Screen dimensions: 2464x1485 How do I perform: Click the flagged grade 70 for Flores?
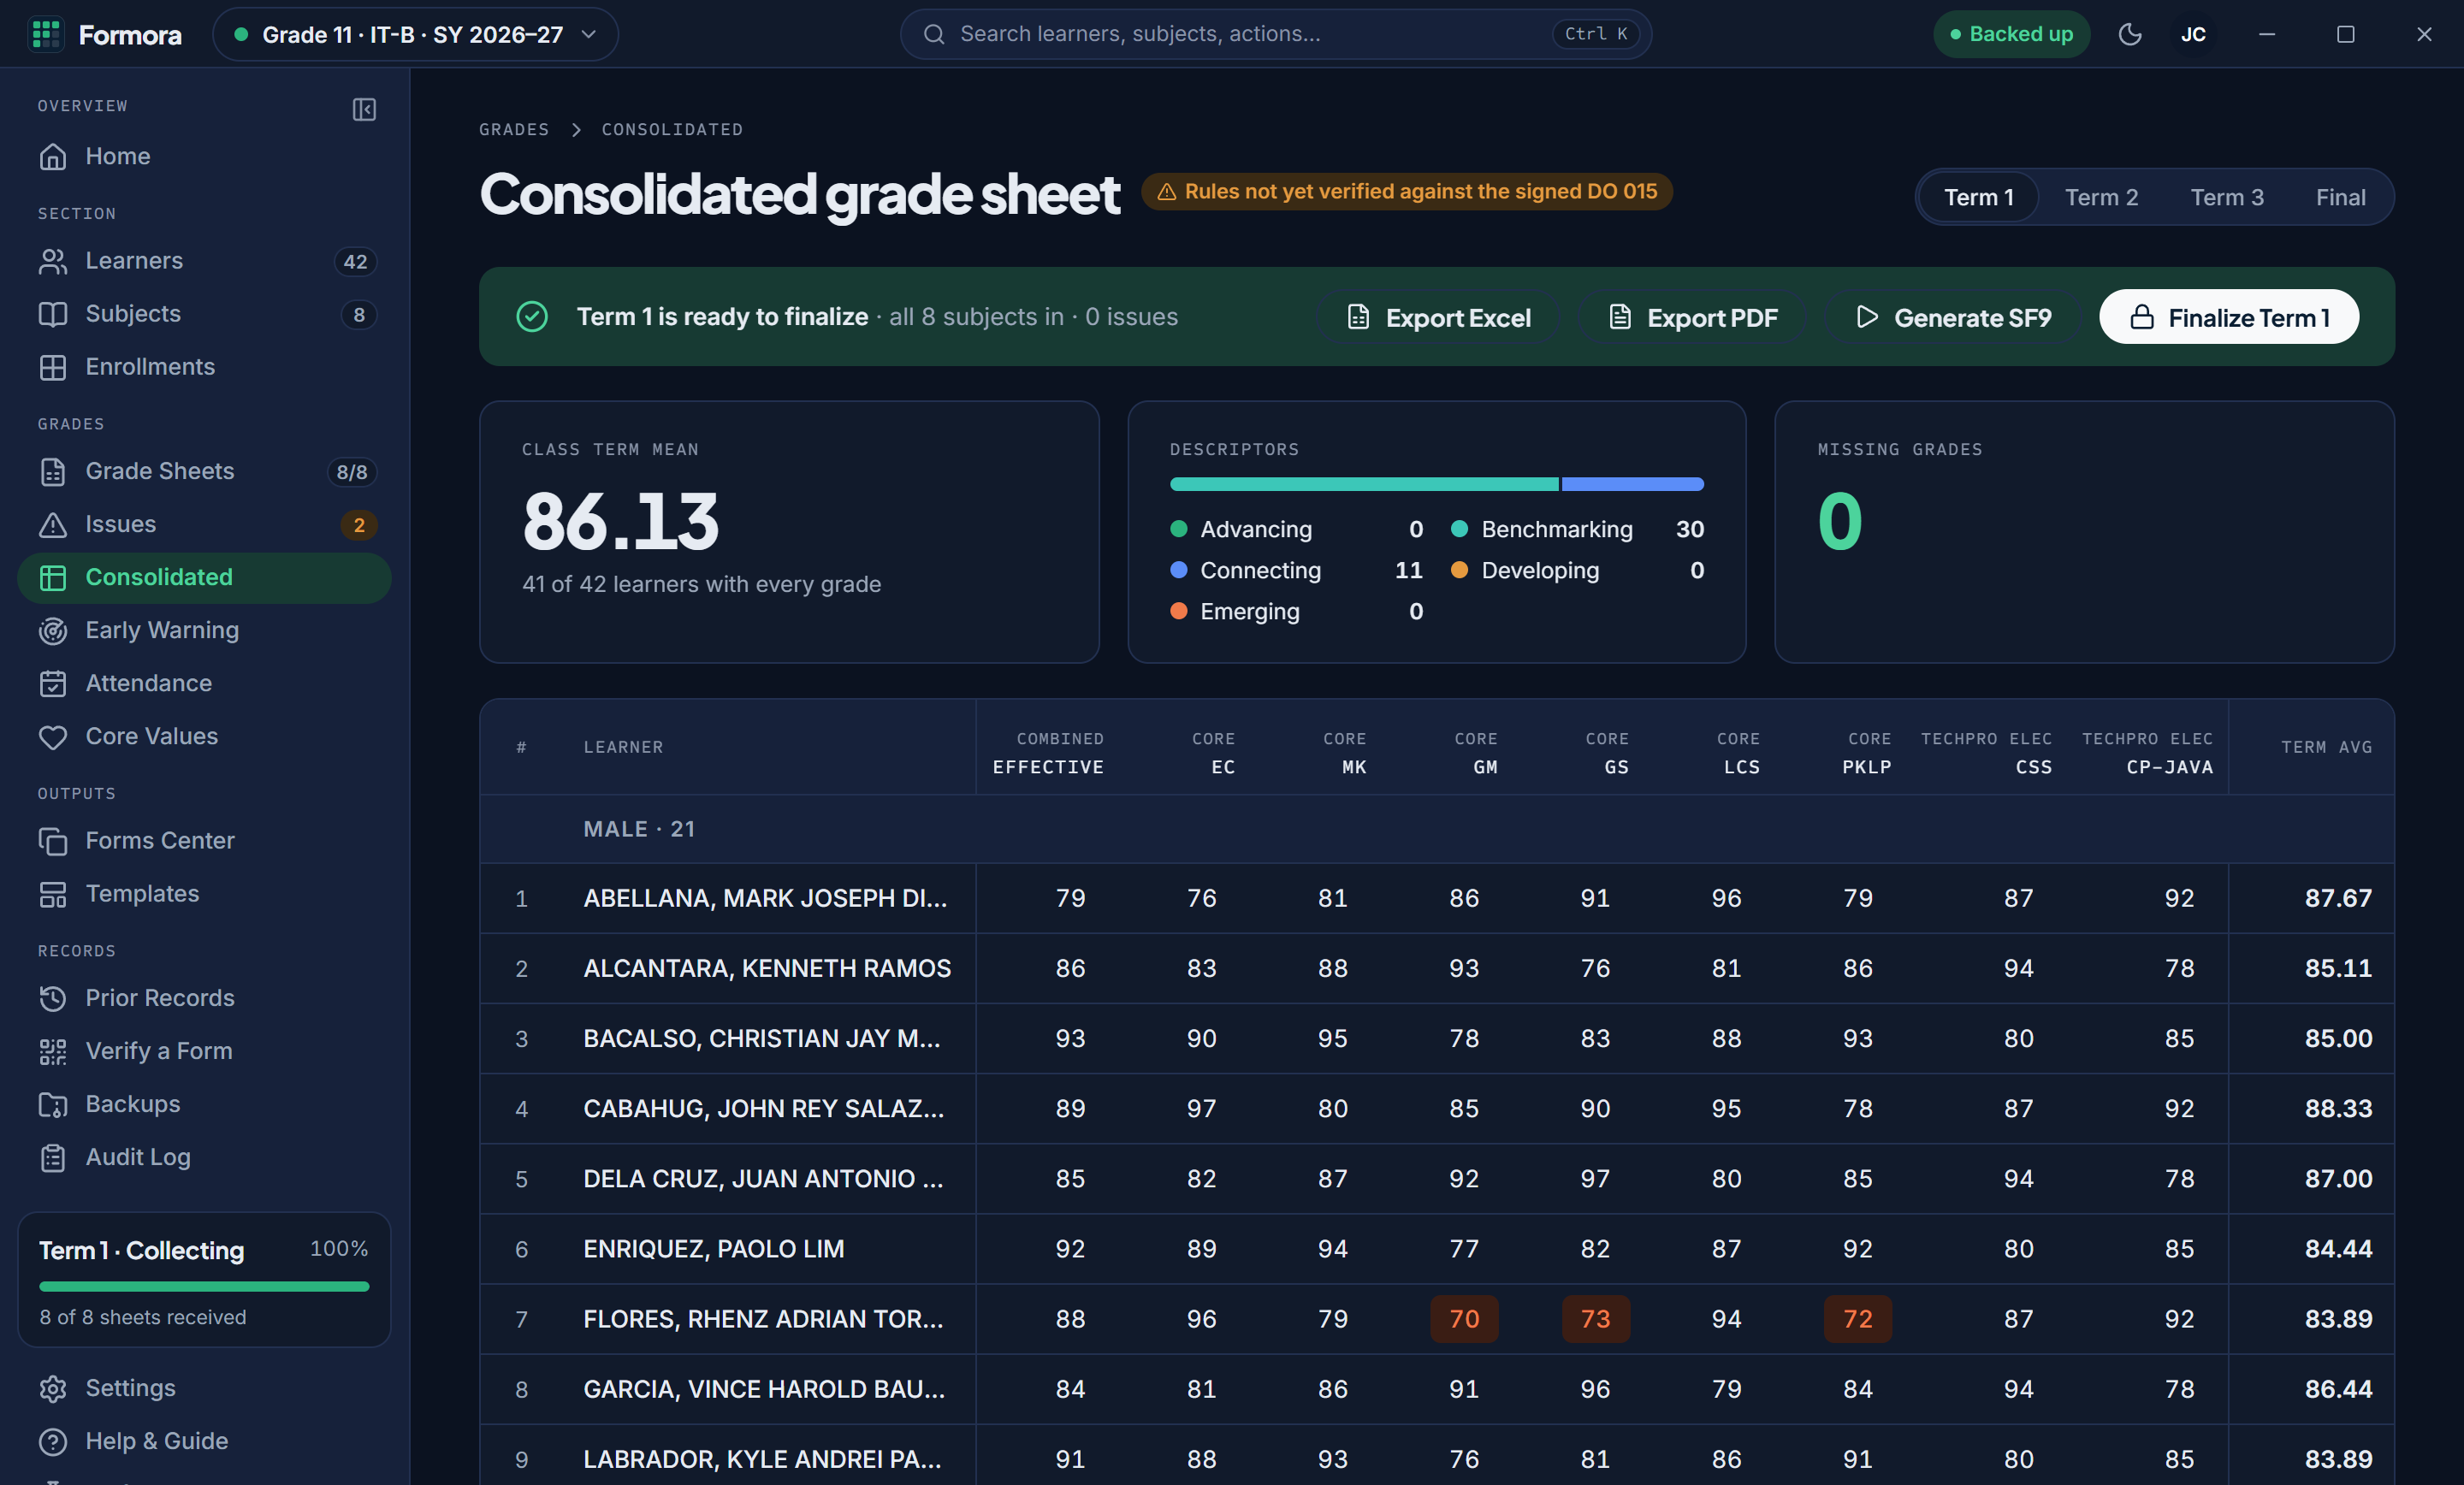[1464, 1319]
